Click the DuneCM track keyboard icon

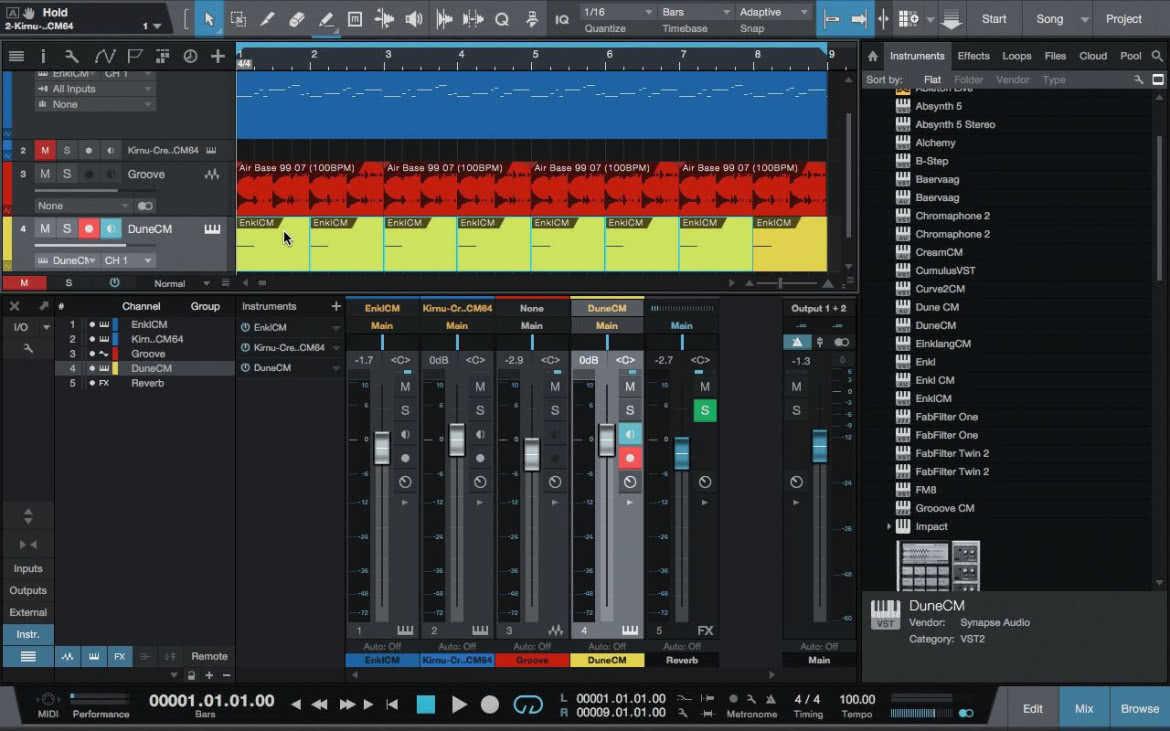point(212,229)
